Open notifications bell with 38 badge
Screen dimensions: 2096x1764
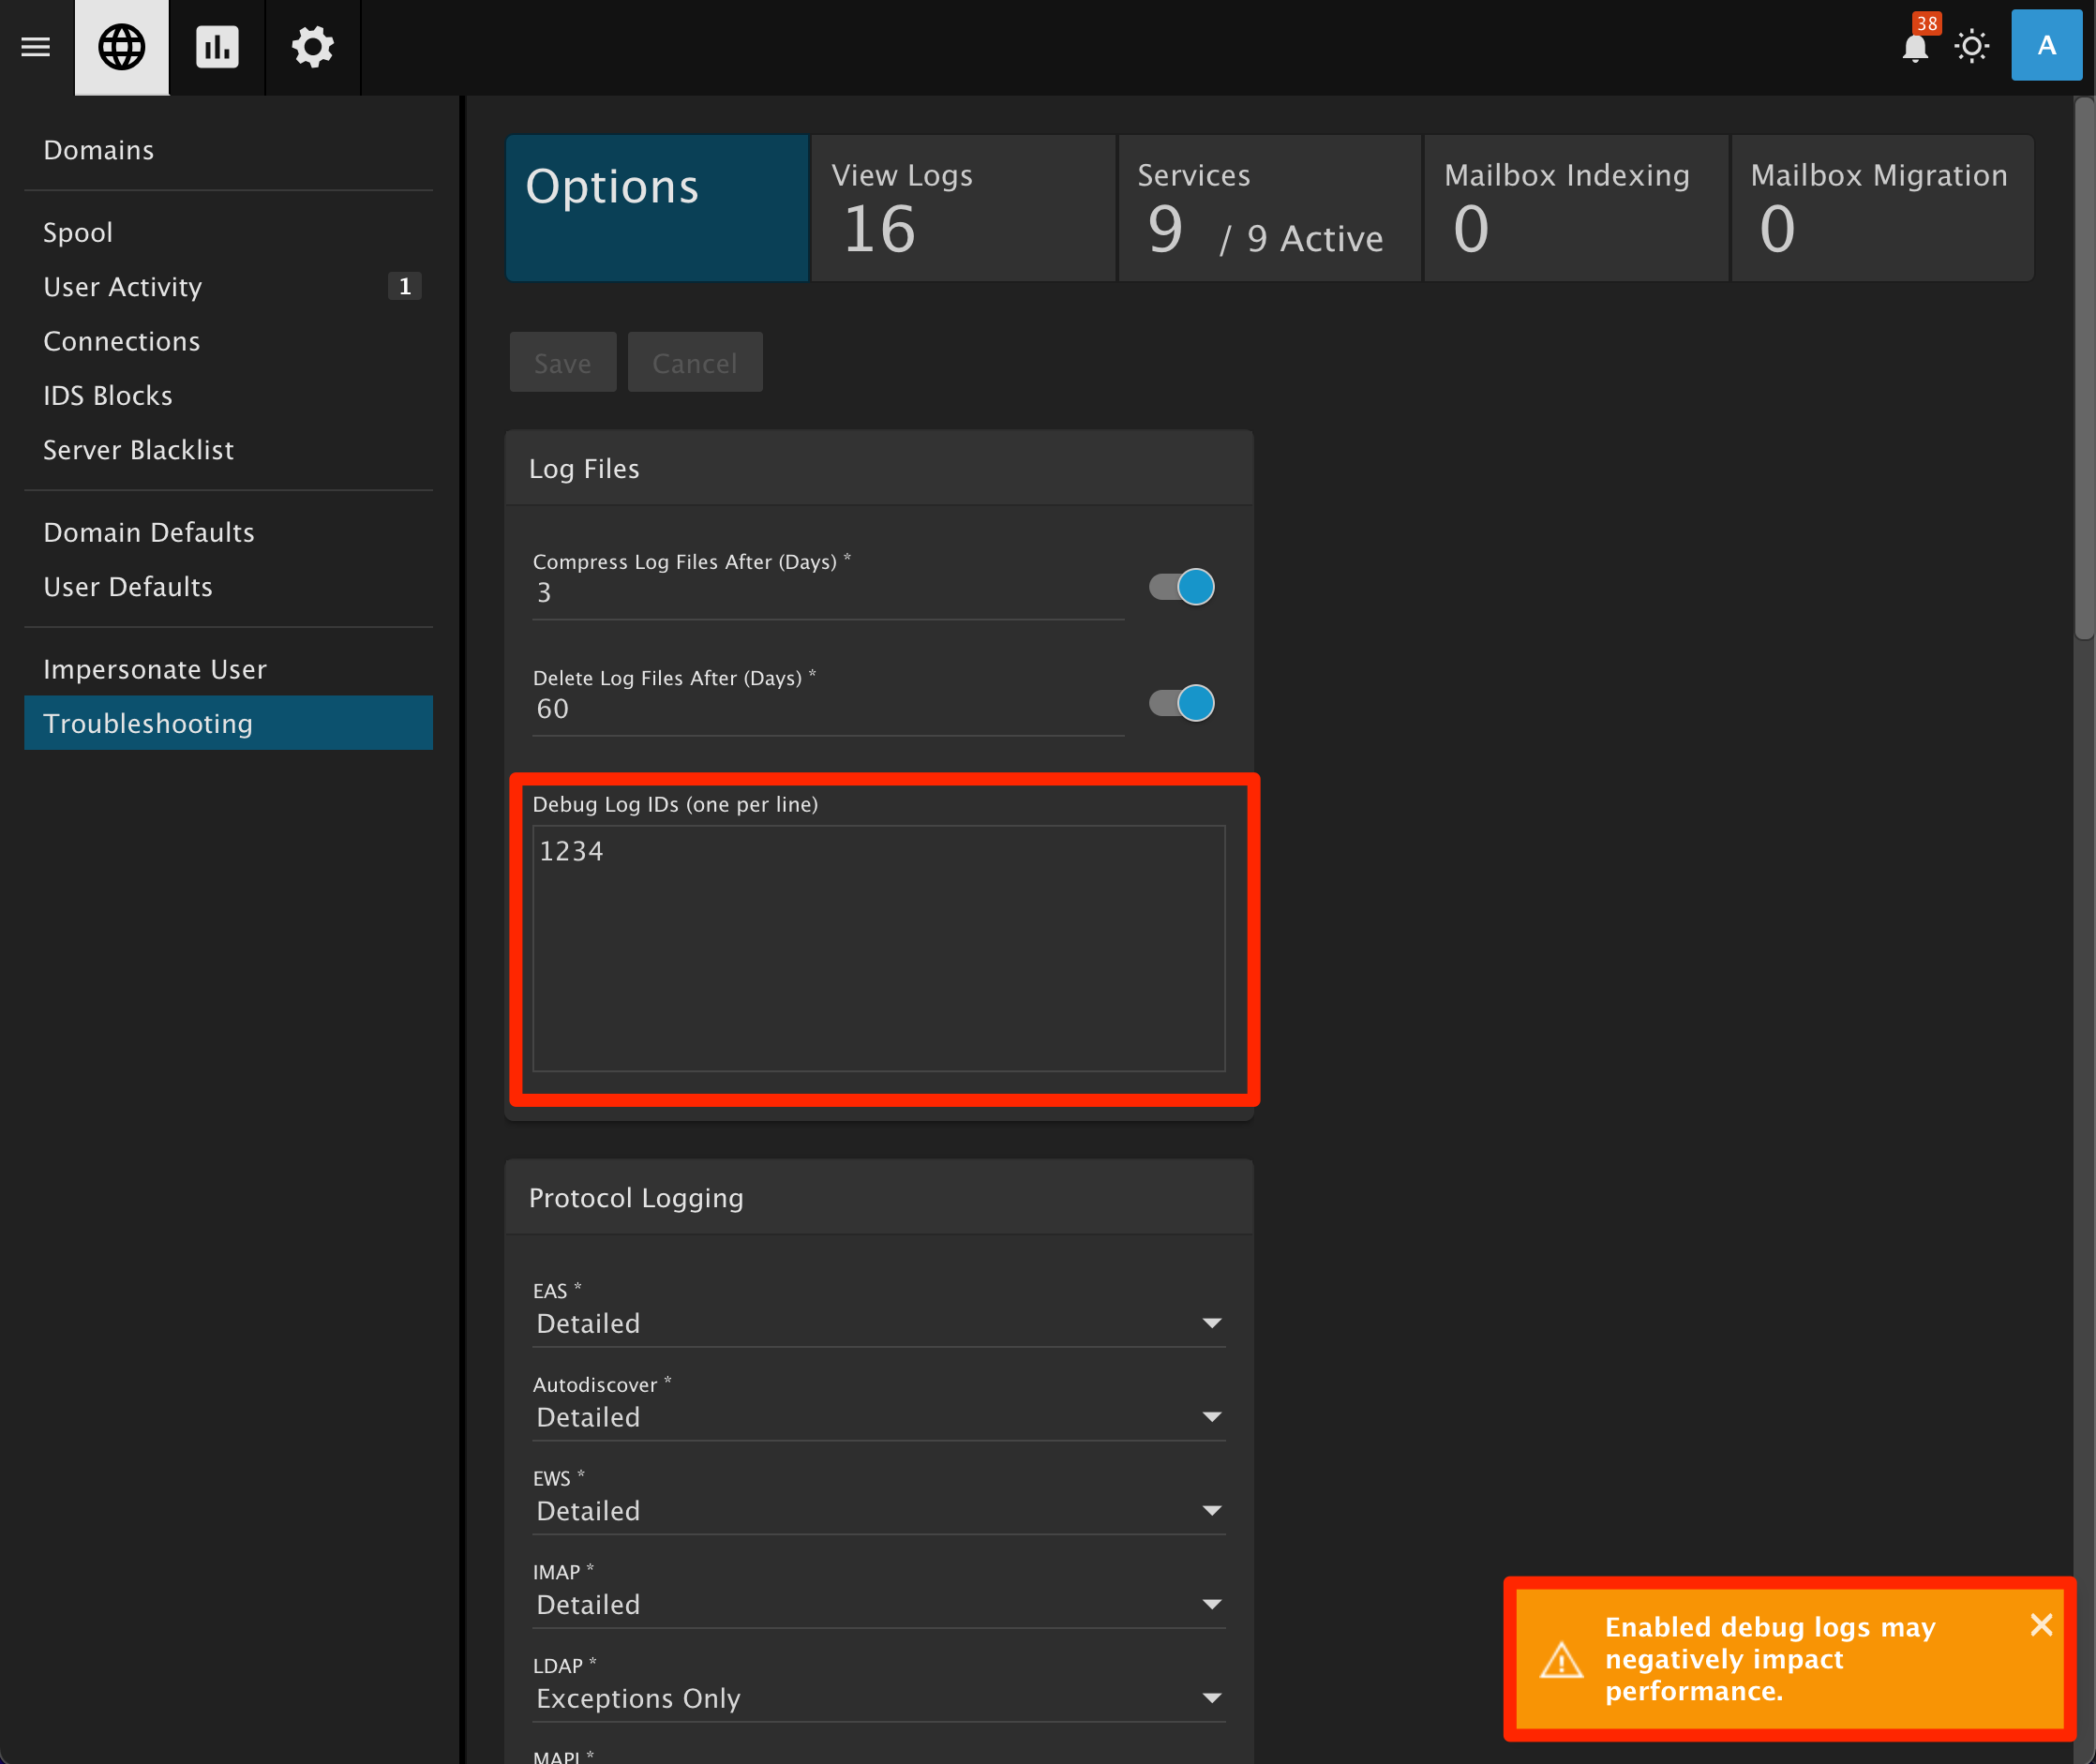click(1914, 47)
